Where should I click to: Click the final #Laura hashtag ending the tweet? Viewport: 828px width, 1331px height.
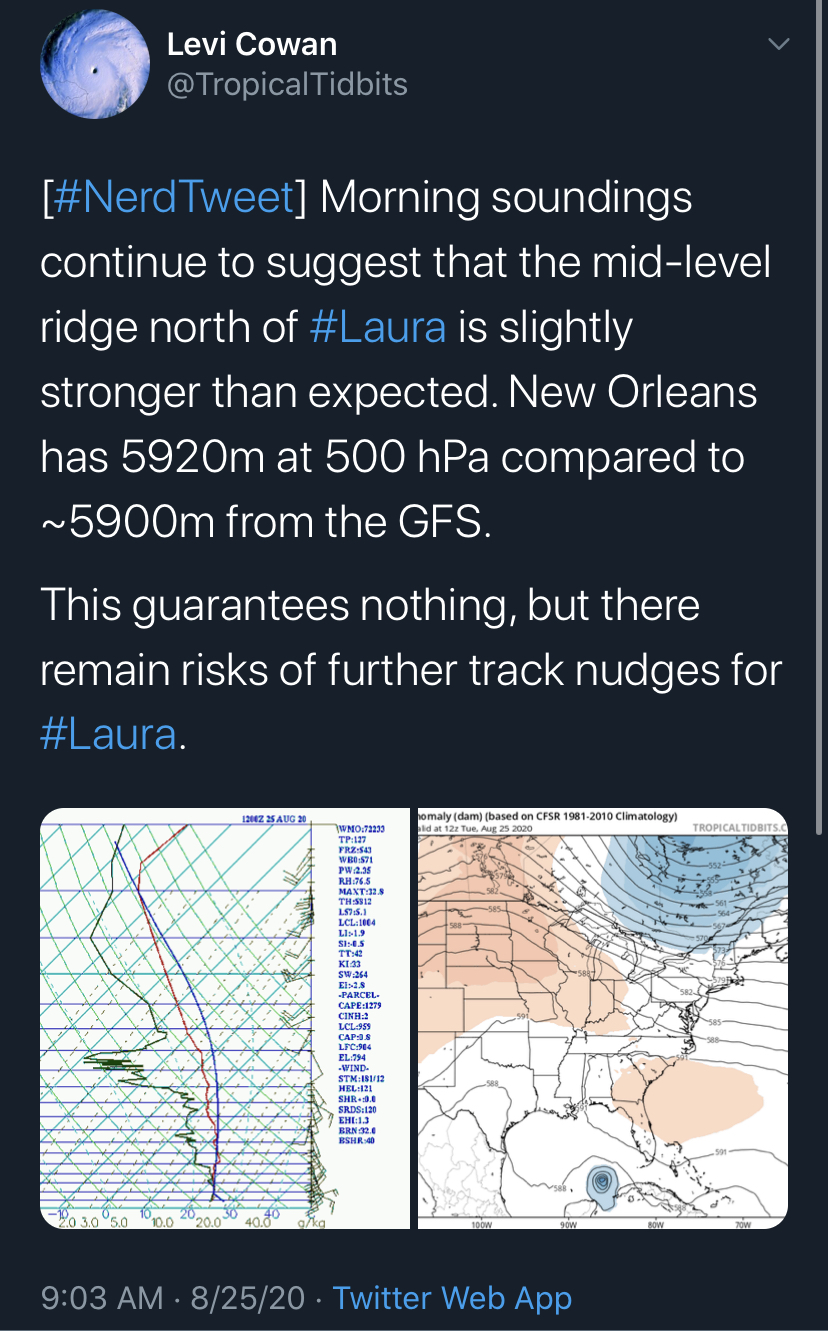[109, 734]
